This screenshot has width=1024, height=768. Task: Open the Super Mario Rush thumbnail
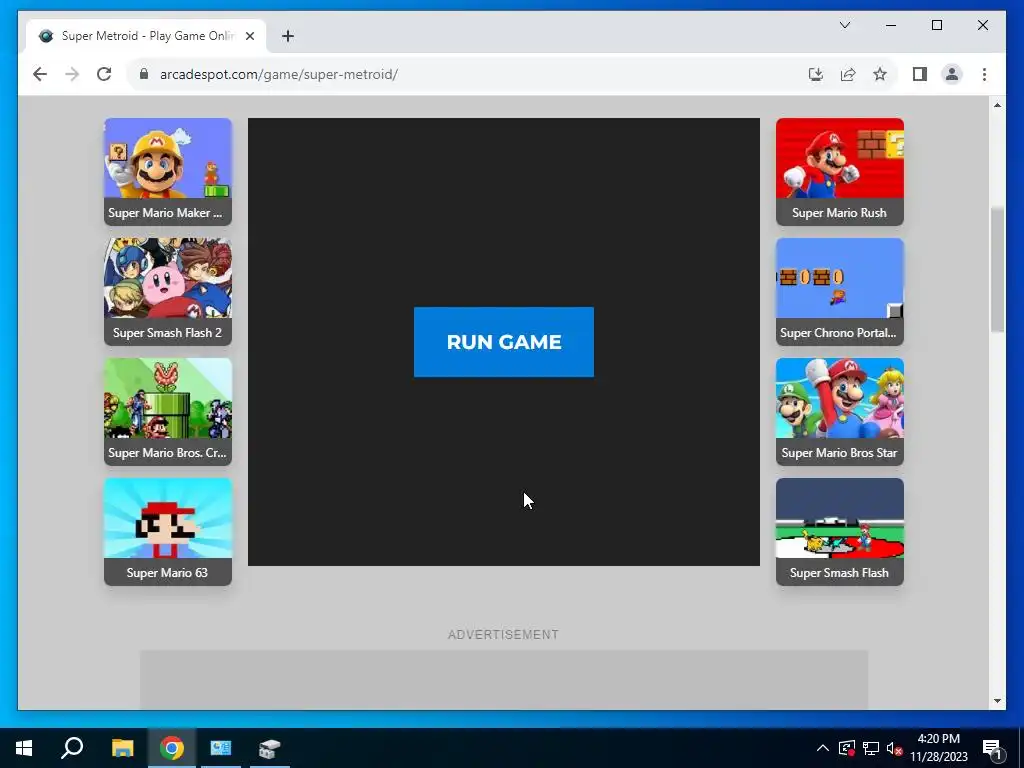tap(840, 172)
